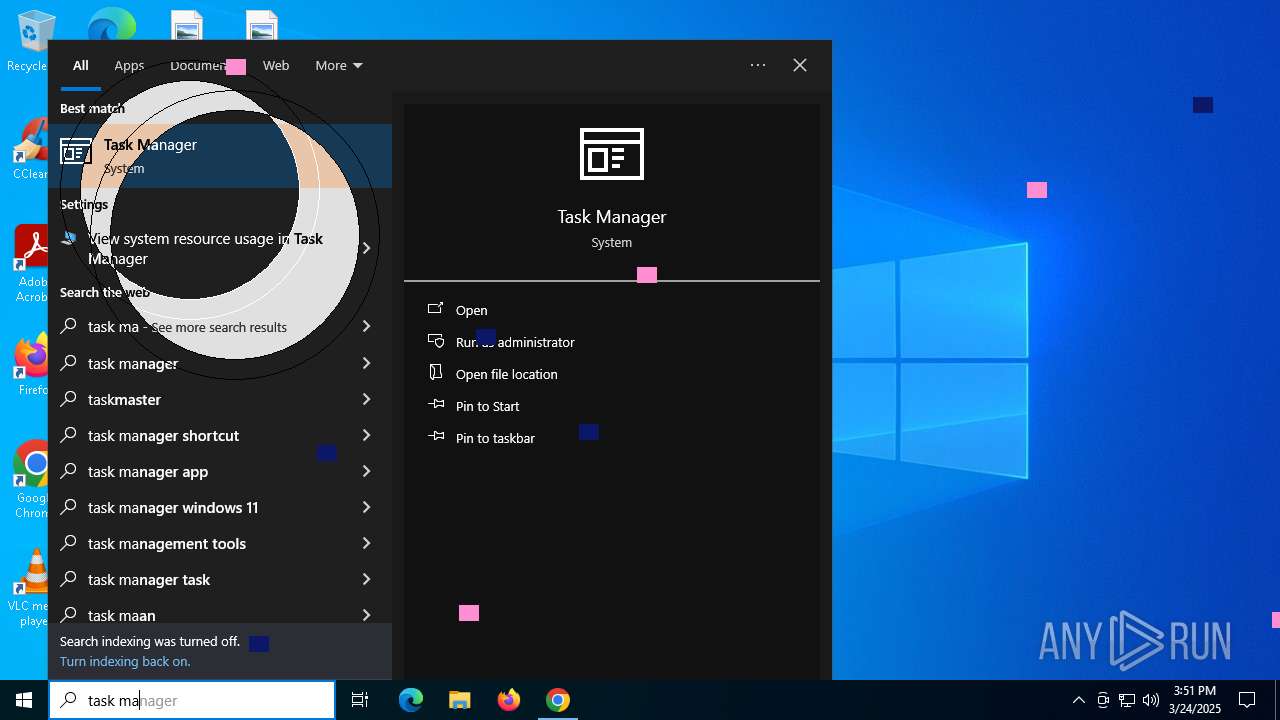1280x720 pixels.
Task: Expand arrow for task management tools
Action: coord(366,543)
